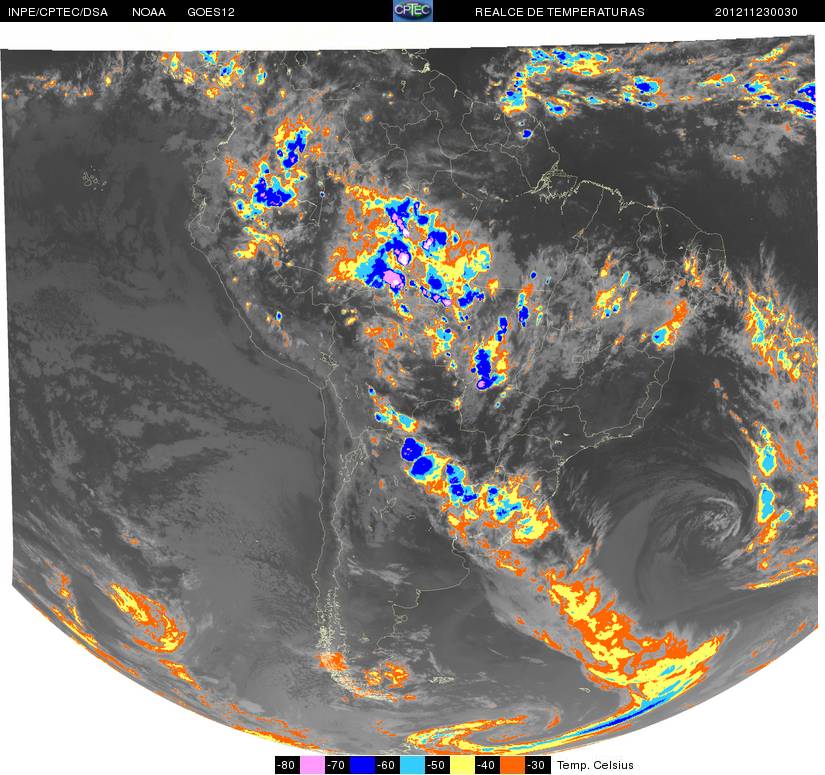Click the orange legend swatch after -40
825x775 pixels.
click(512, 765)
